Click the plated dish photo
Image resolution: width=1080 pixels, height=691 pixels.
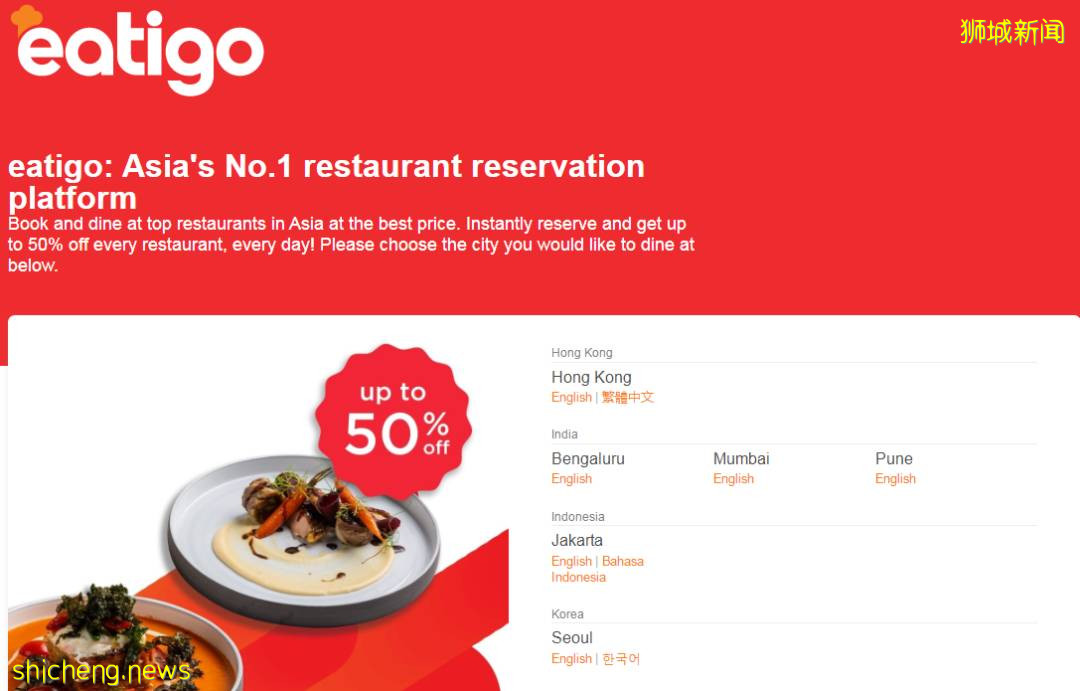(x=304, y=541)
